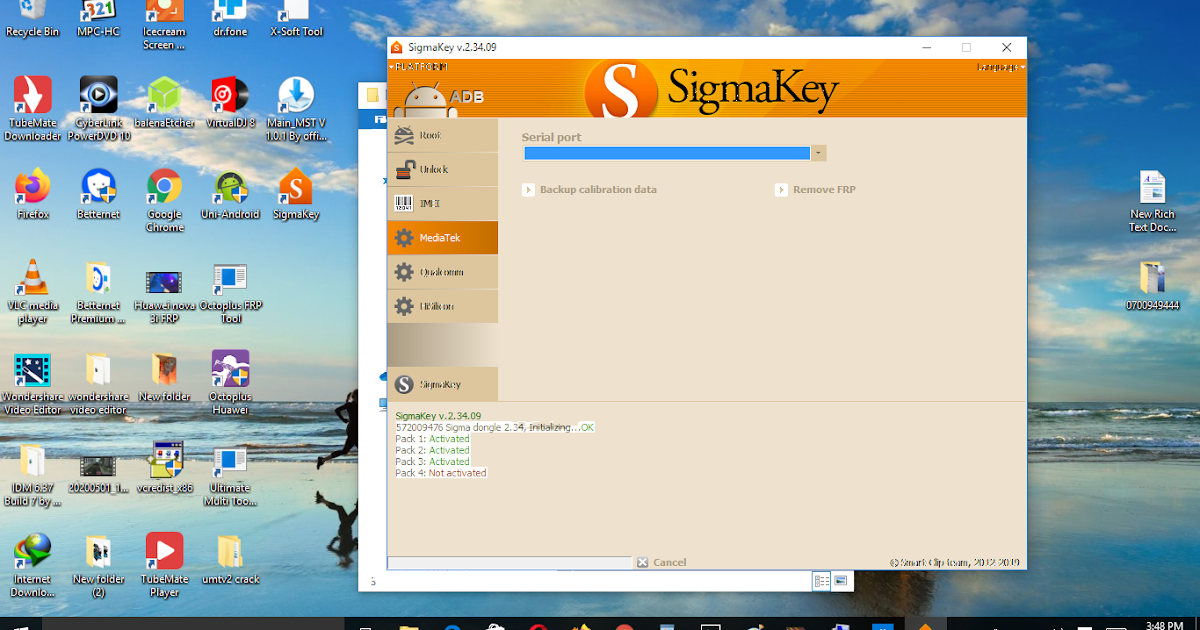Open the Betternet Premium folder

(98, 291)
